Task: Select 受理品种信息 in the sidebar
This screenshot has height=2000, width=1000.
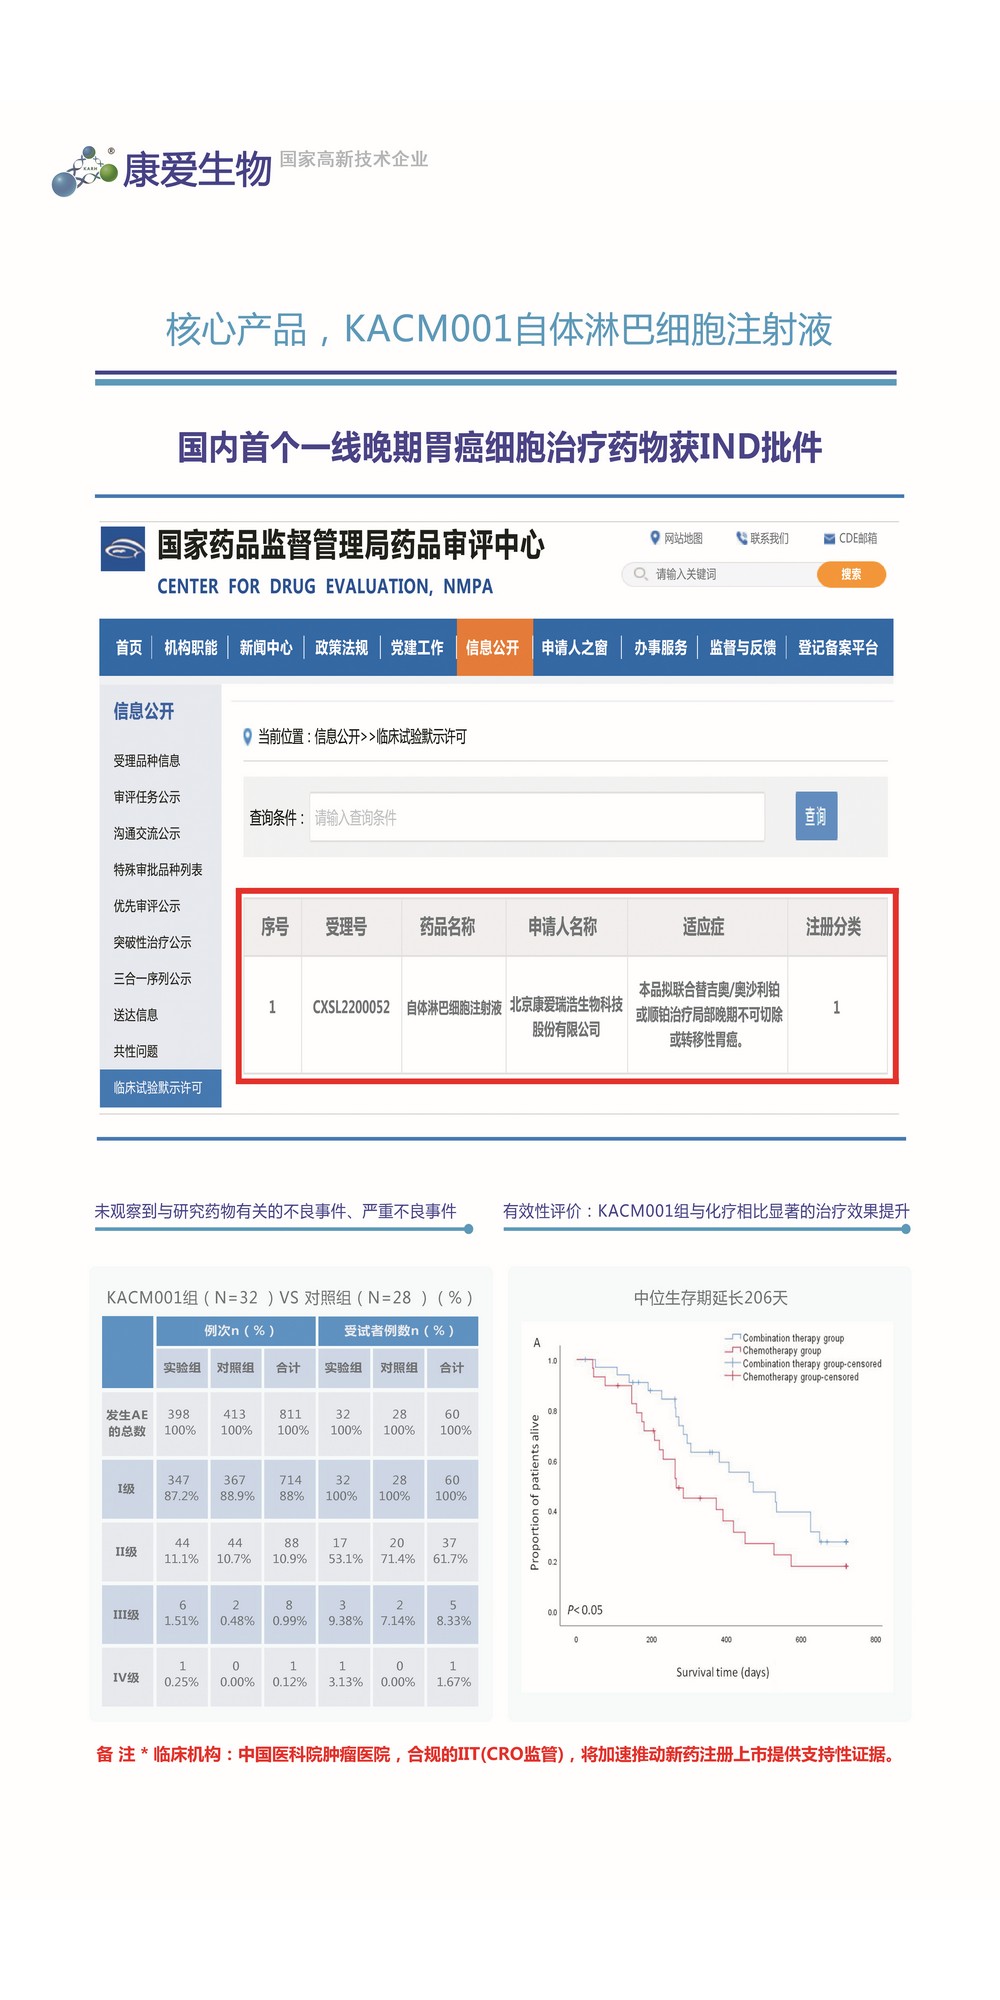Action: [147, 761]
